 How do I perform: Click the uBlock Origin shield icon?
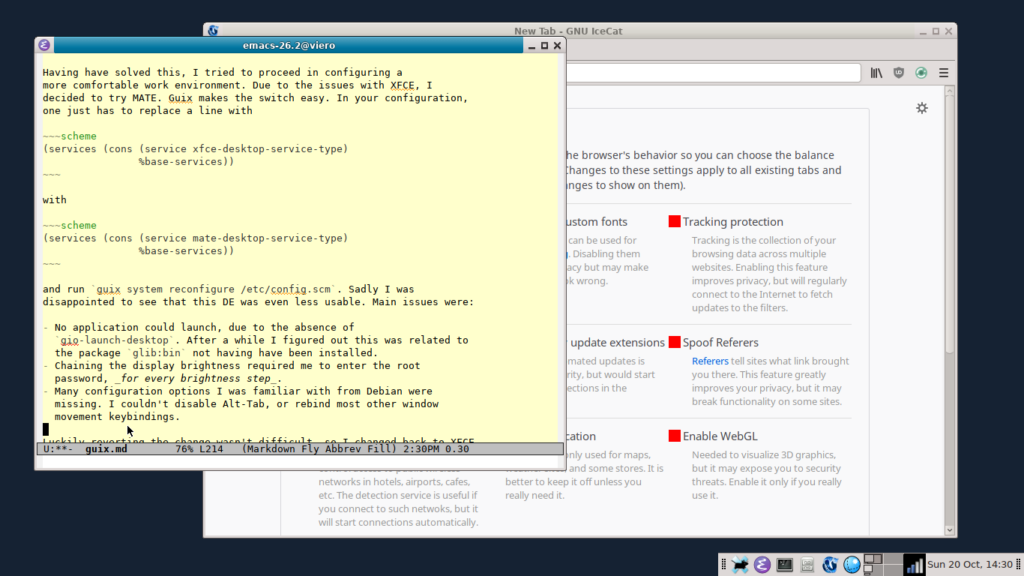coord(899,73)
